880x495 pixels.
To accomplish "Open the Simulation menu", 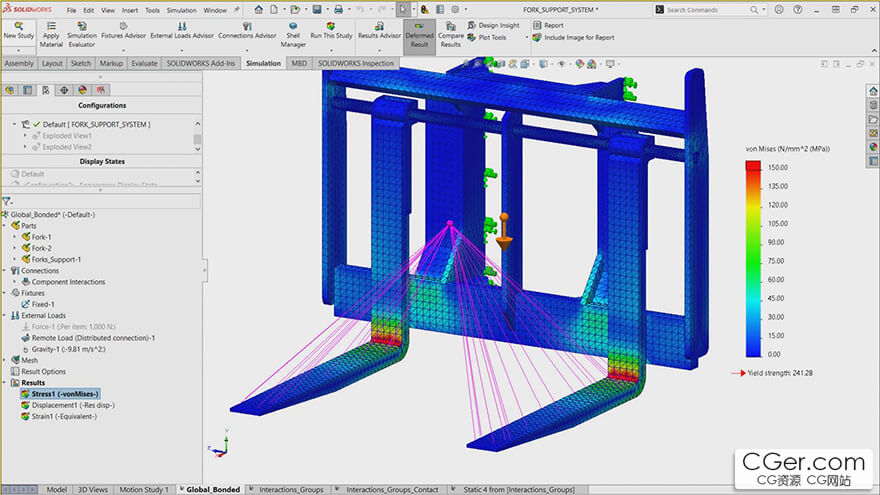I will coord(181,10).
